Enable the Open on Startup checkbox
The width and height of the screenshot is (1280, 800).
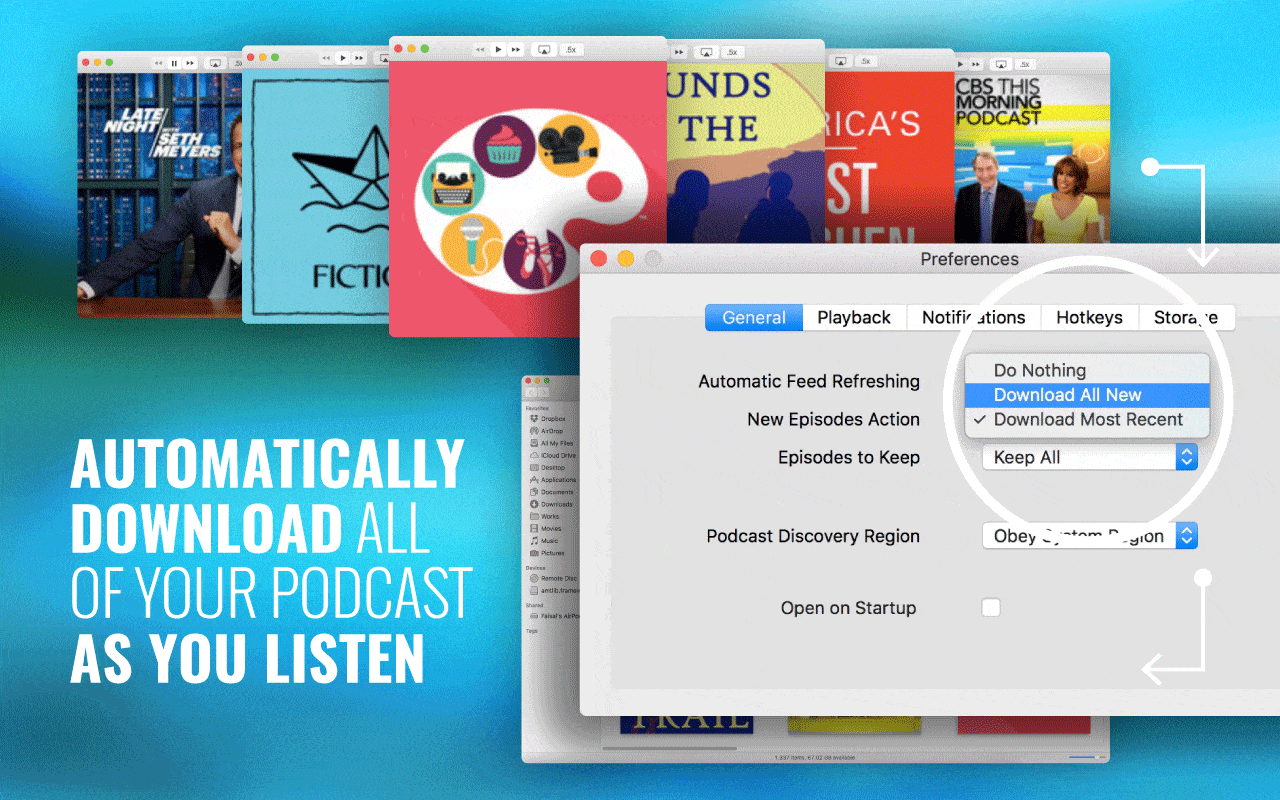point(991,607)
